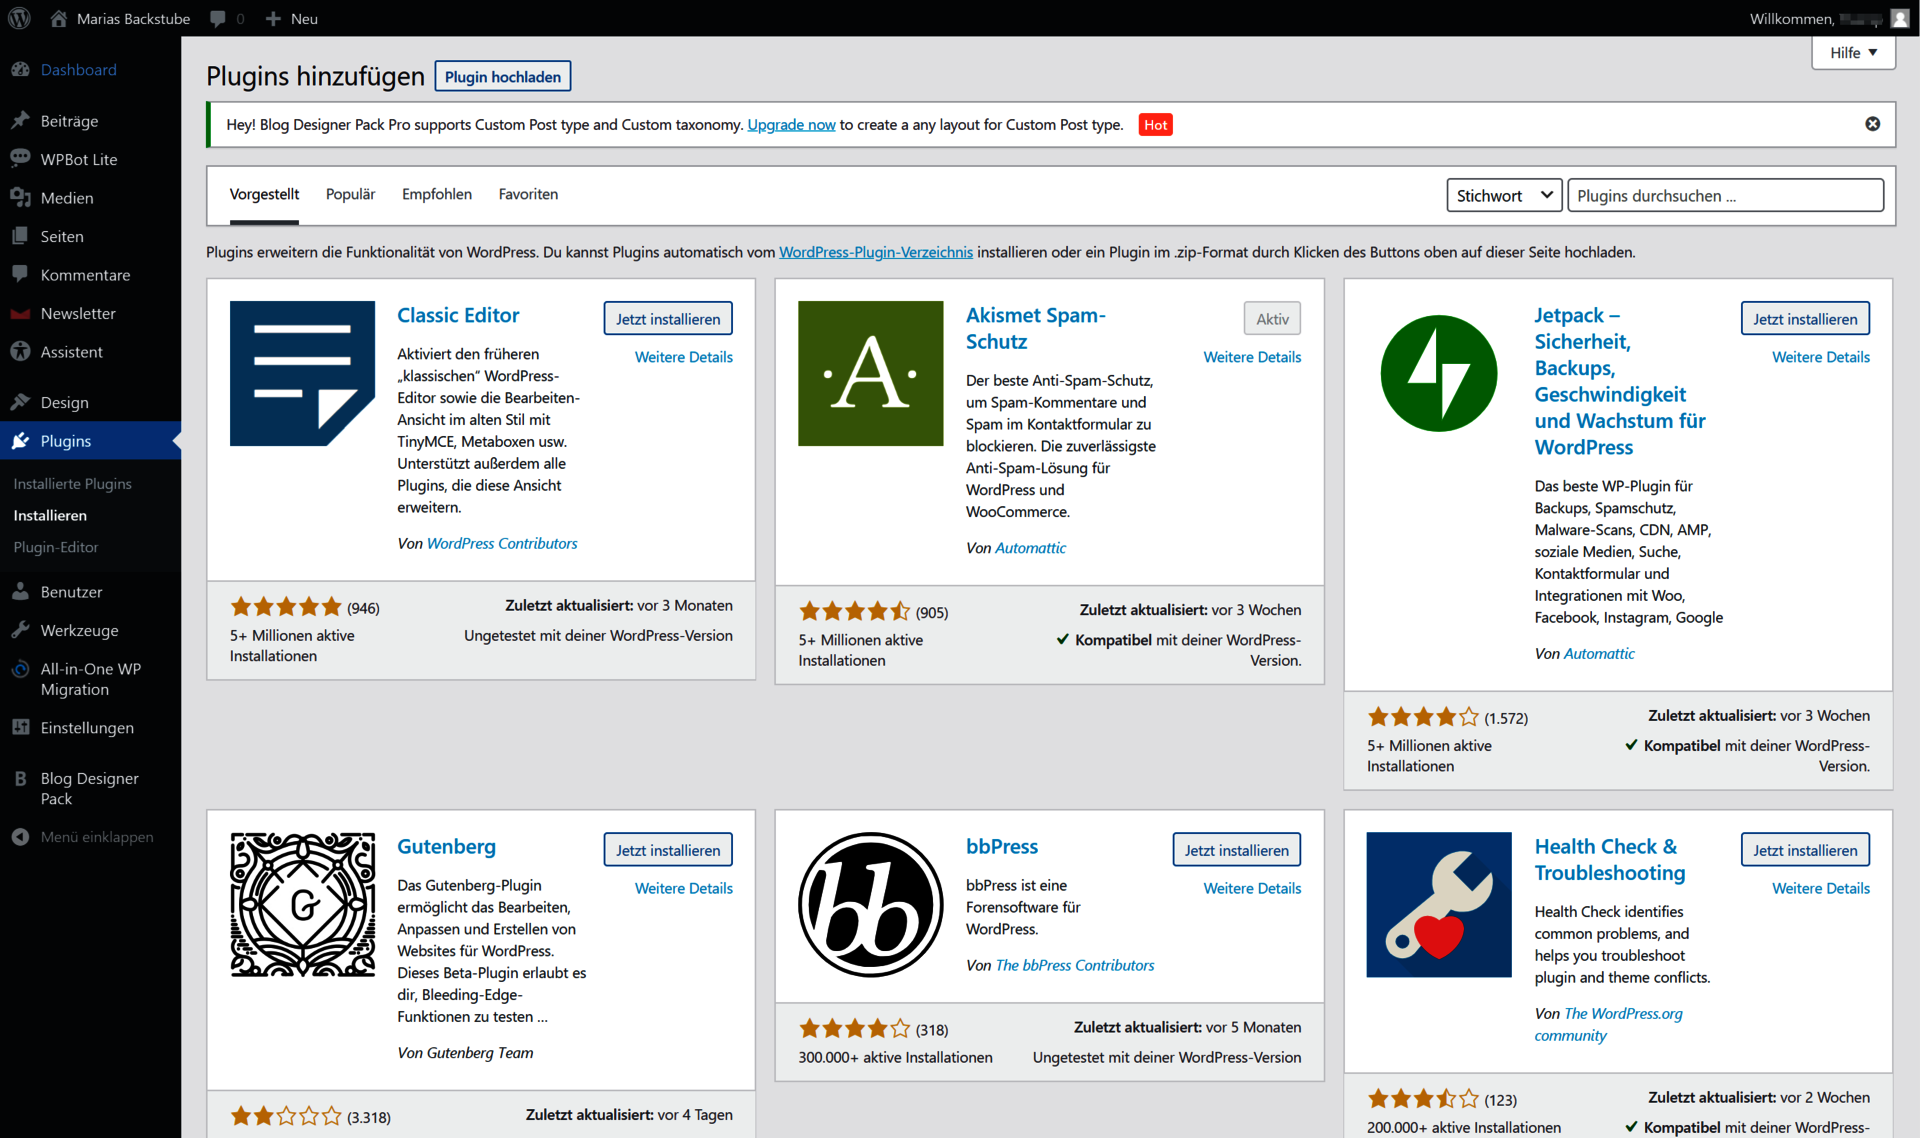Switch to the Empfohlen tab
This screenshot has width=1920, height=1138.
(x=437, y=194)
